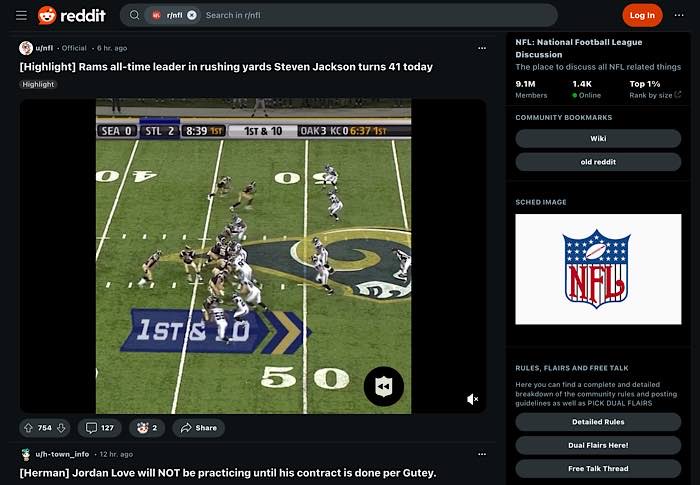The height and width of the screenshot is (485, 700).
Task: Open the top-right three-dot menu
Action: 679,15
